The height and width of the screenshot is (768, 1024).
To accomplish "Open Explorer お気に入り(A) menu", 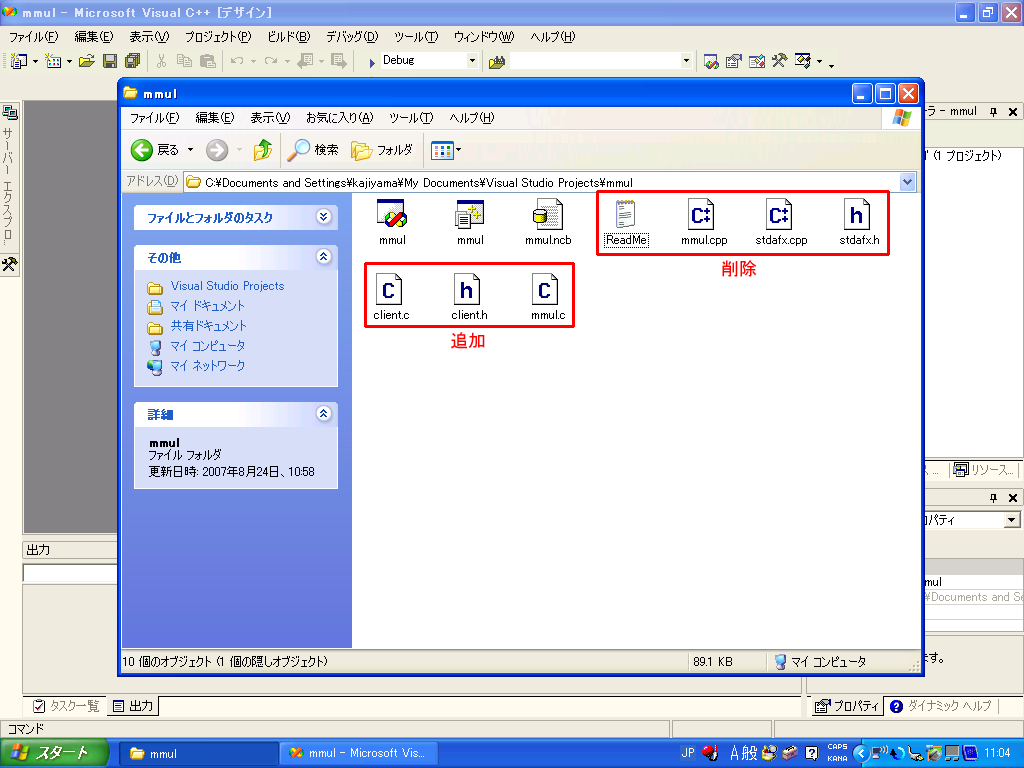I will click(x=339, y=118).
